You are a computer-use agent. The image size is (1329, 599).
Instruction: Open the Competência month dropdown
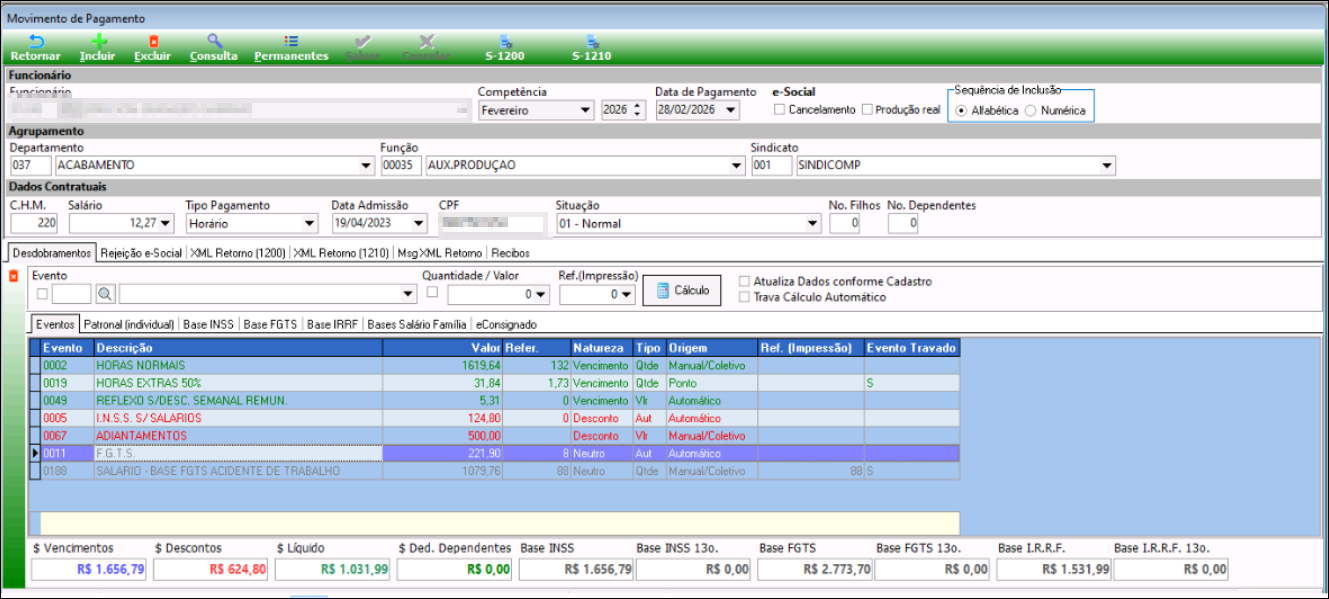pyautogui.click(x=585, y=110)
